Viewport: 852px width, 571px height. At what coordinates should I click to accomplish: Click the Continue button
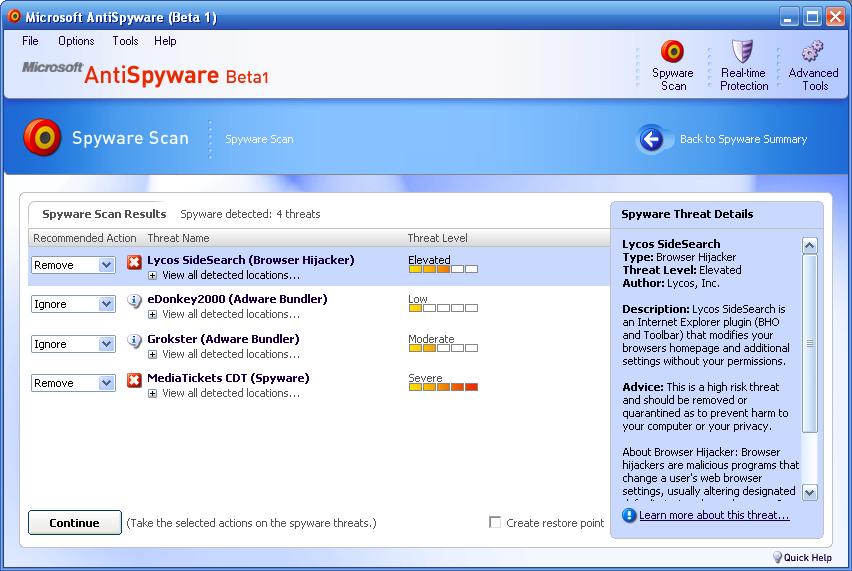coord(74,522)
